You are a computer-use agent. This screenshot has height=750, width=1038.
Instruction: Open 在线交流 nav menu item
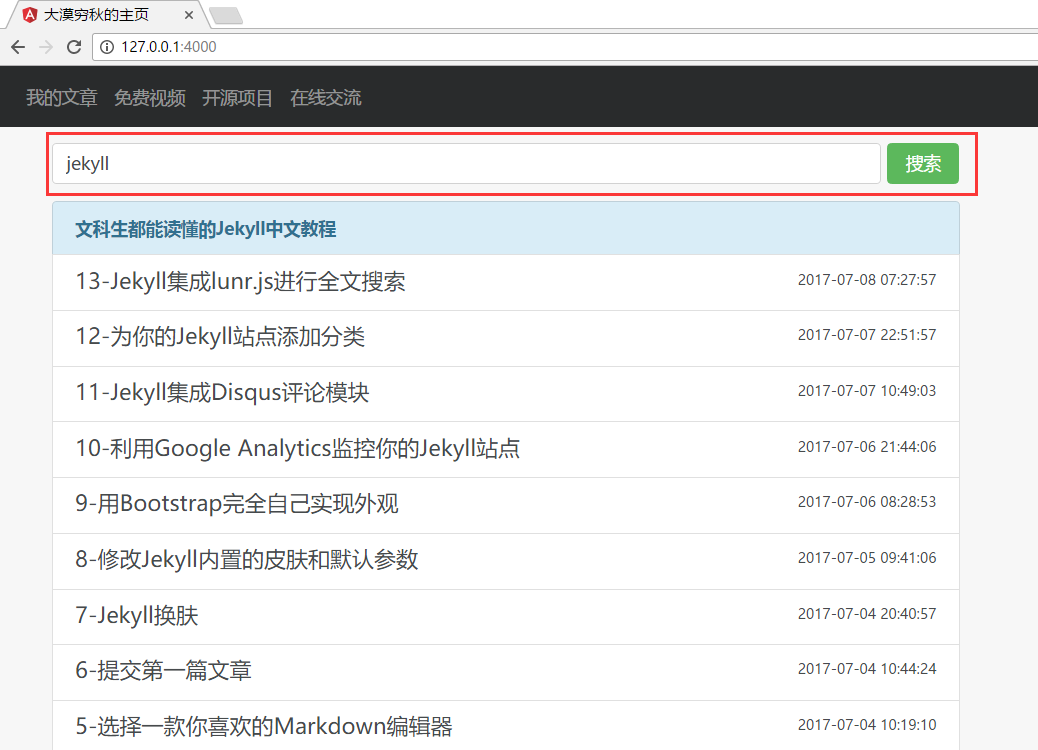(326, 98)
